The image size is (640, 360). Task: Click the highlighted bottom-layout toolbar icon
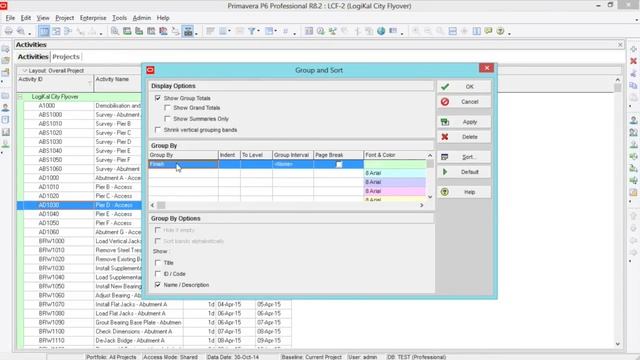coord(188,31)
